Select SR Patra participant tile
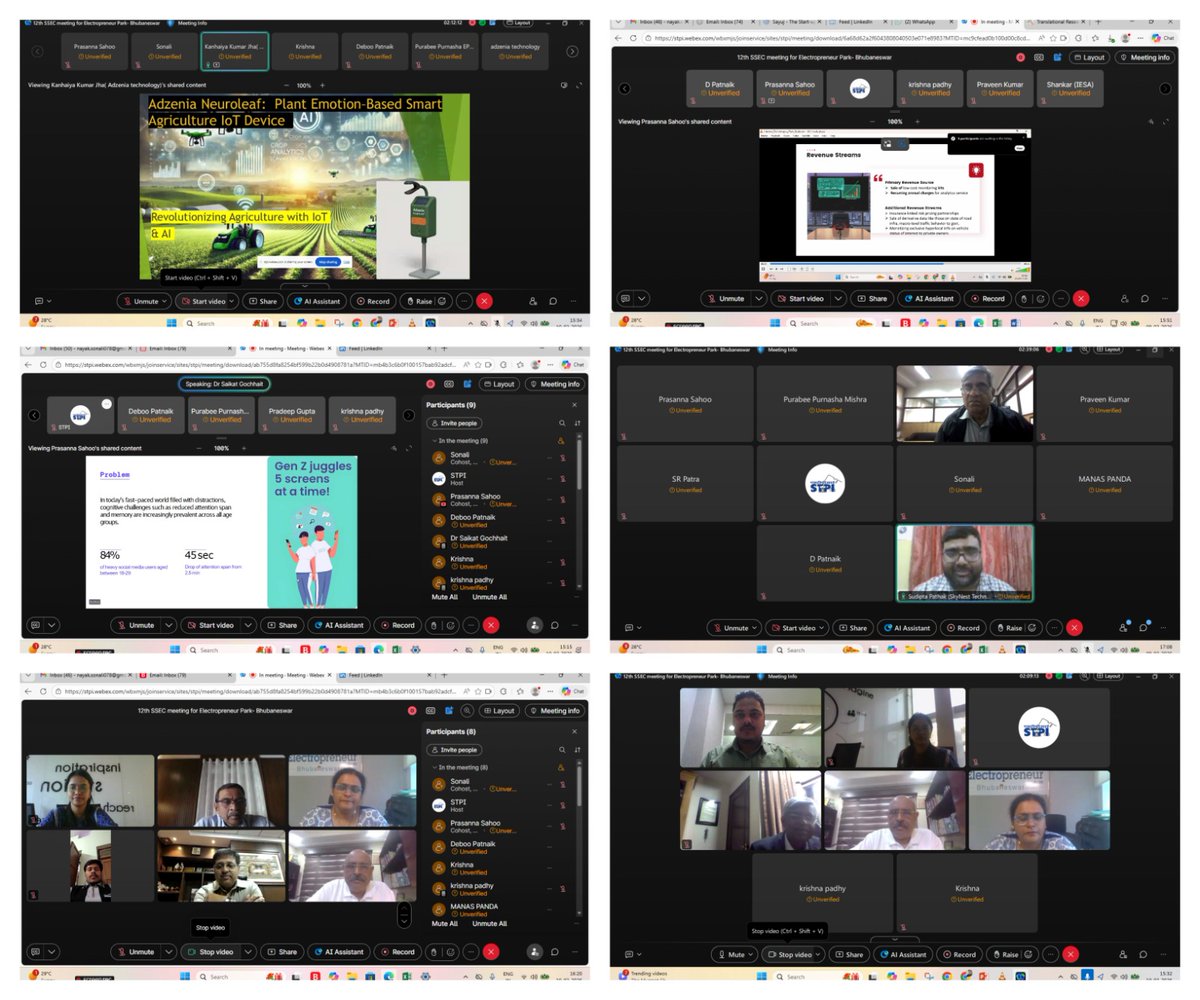 (x=685, y=484)
